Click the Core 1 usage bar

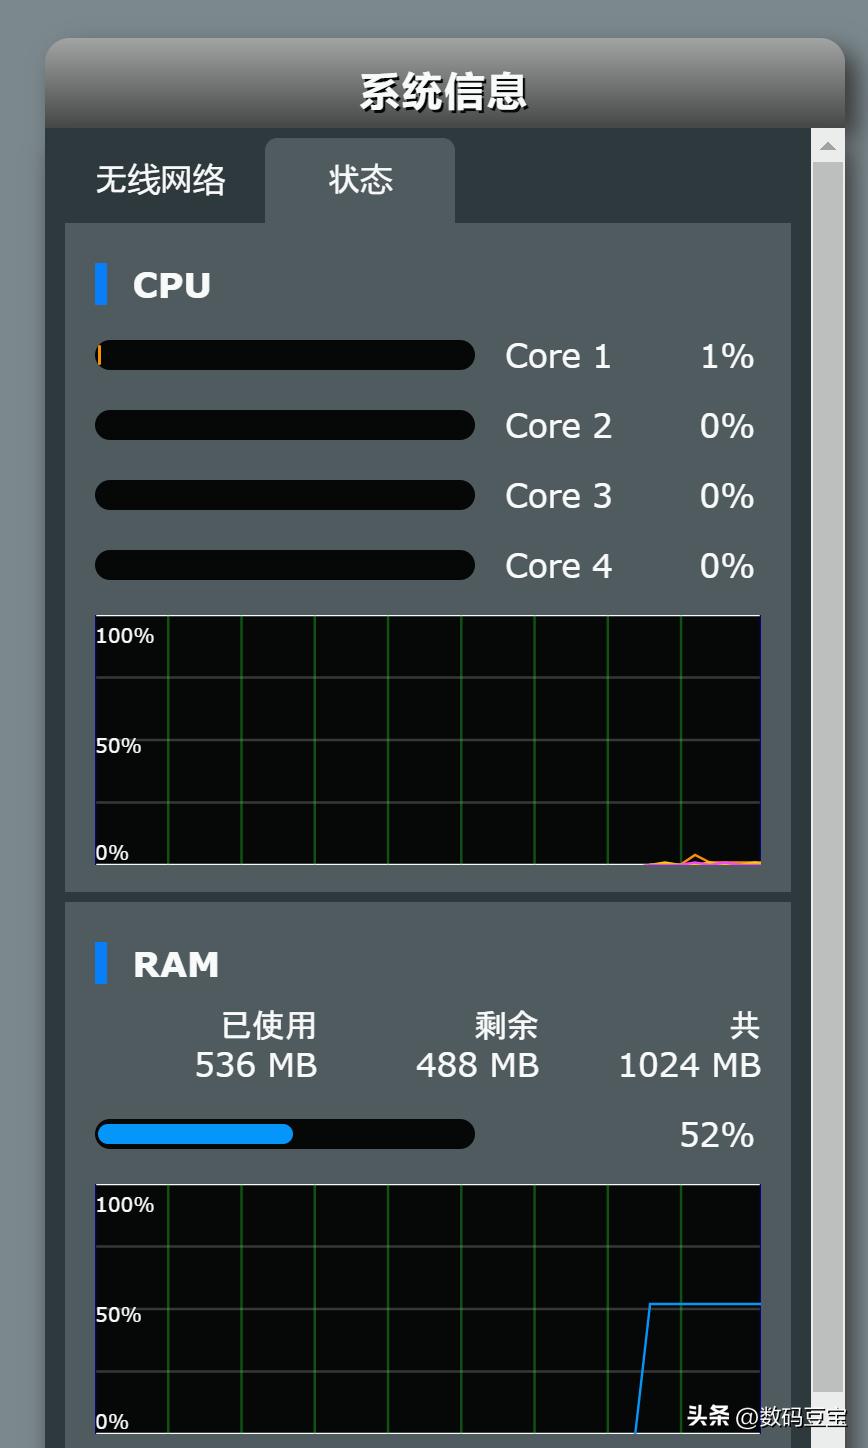[284, 355]
